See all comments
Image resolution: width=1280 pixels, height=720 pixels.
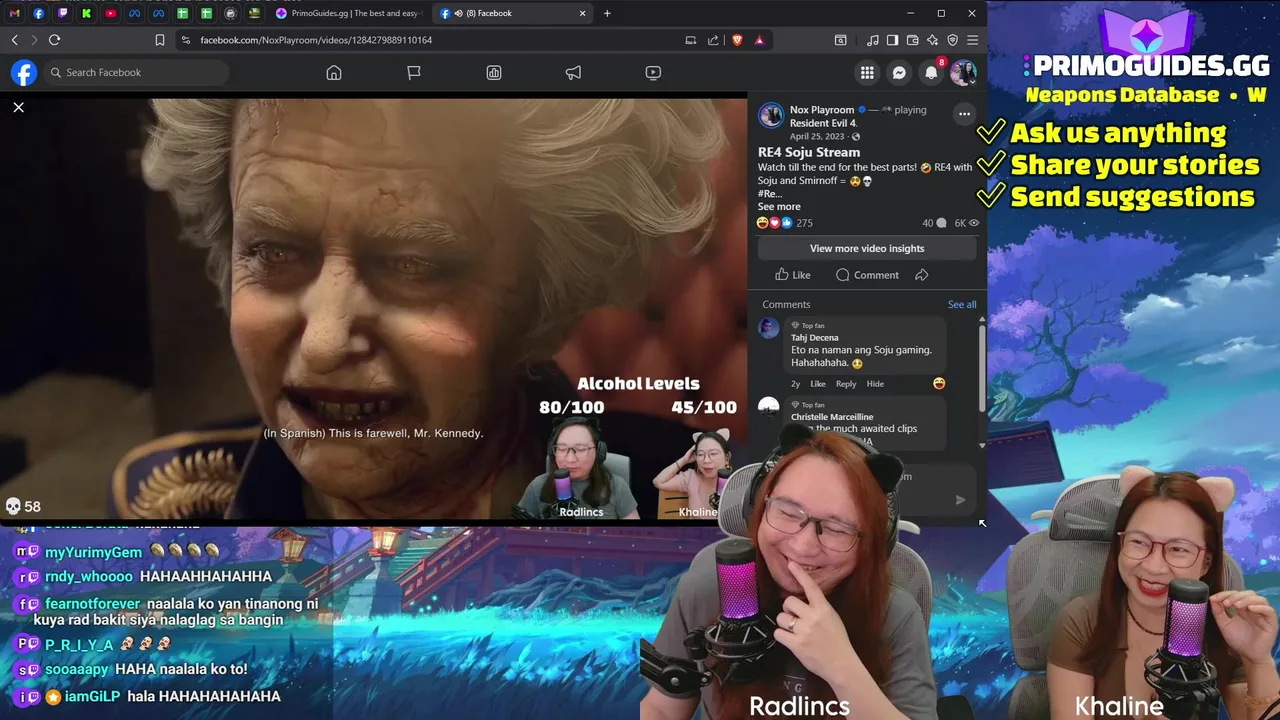pos(962,305)
